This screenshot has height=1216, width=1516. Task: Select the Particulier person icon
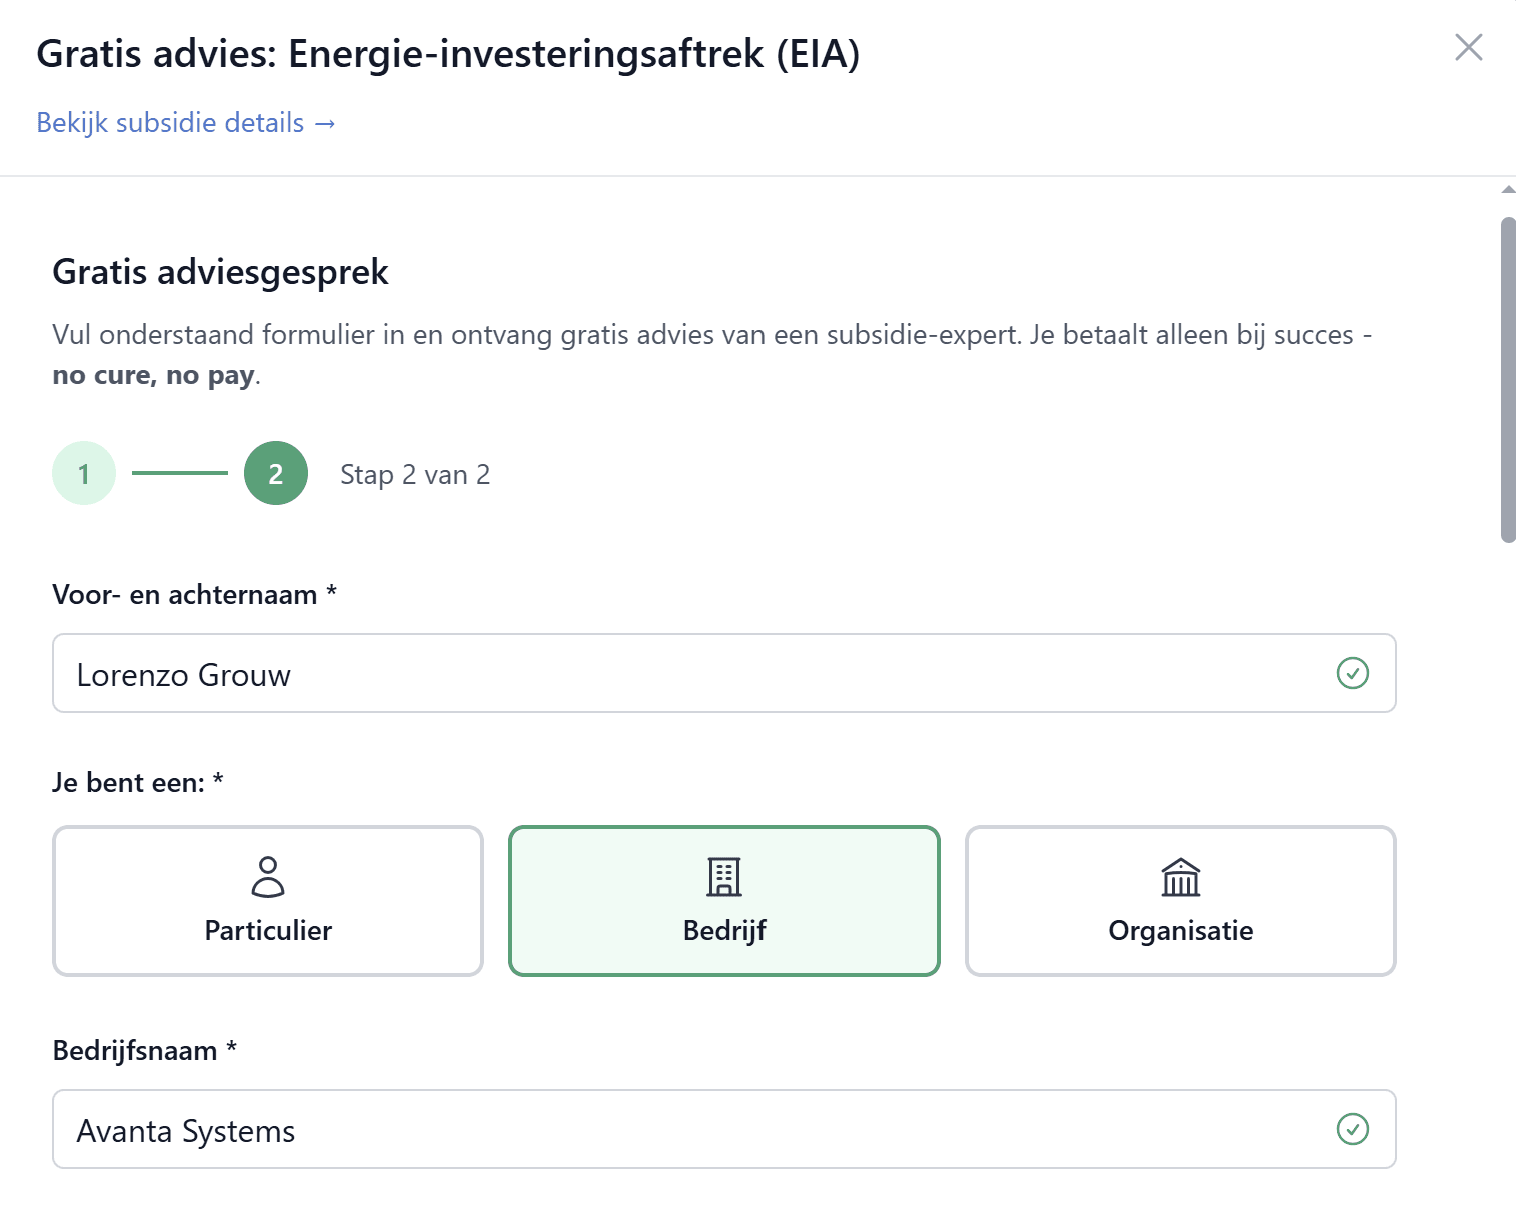[x=267, y=878]
